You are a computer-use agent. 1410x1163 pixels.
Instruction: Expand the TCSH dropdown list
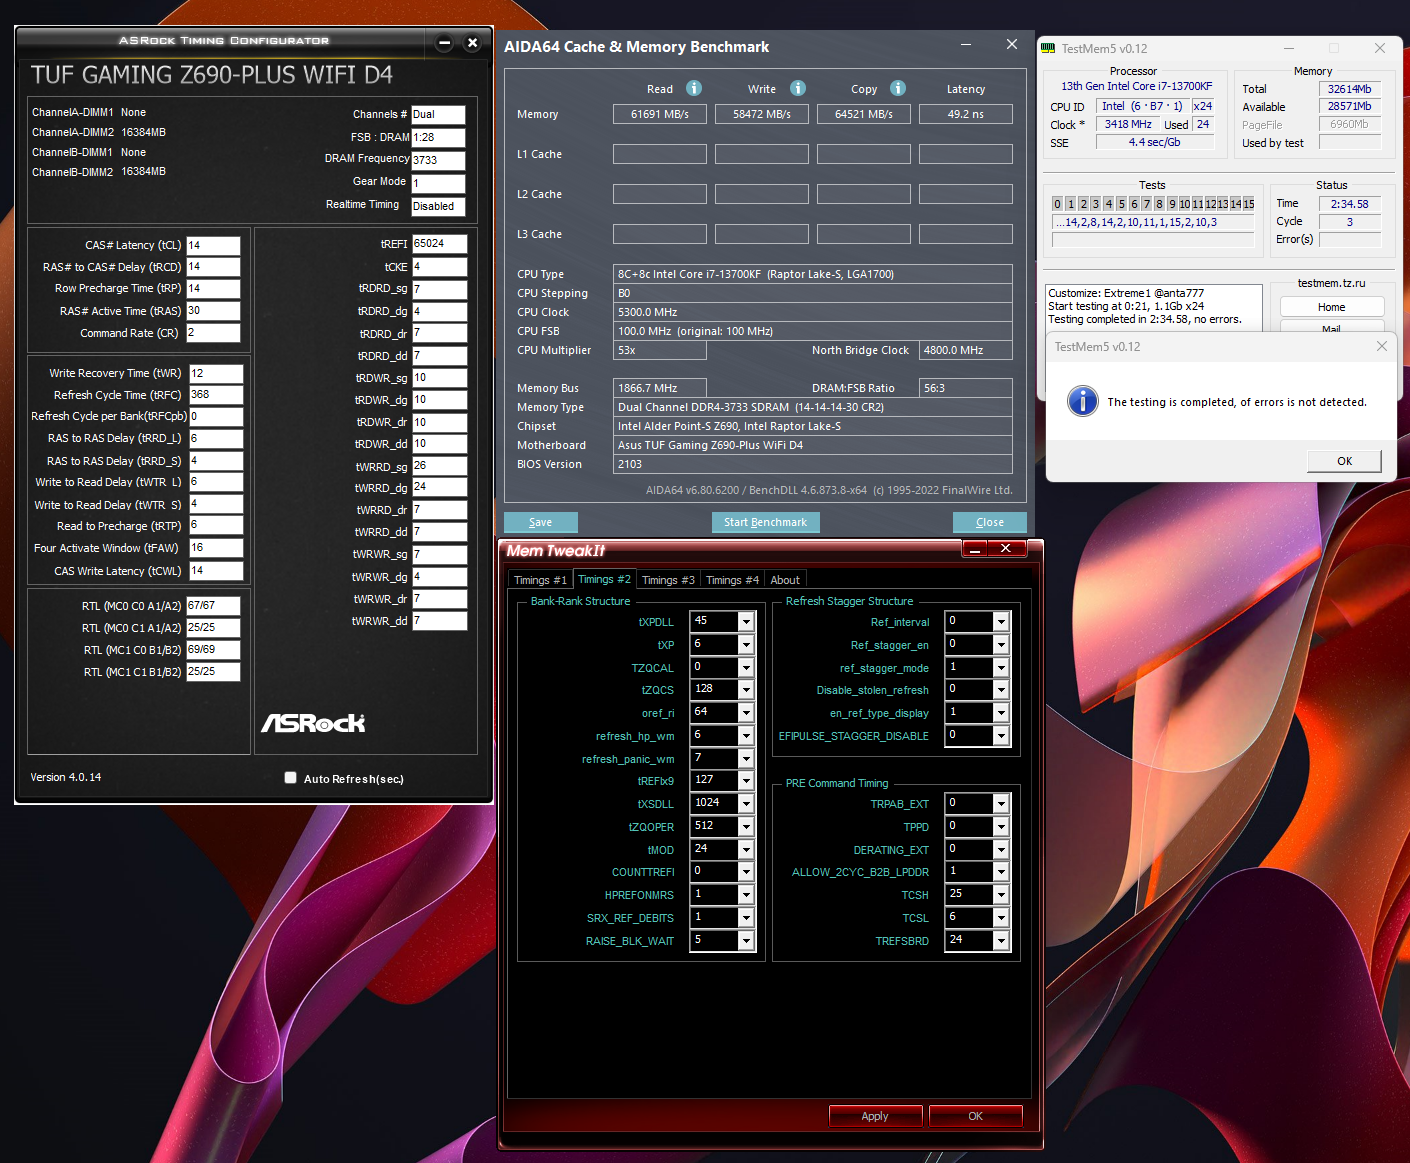pos(1000,895)
